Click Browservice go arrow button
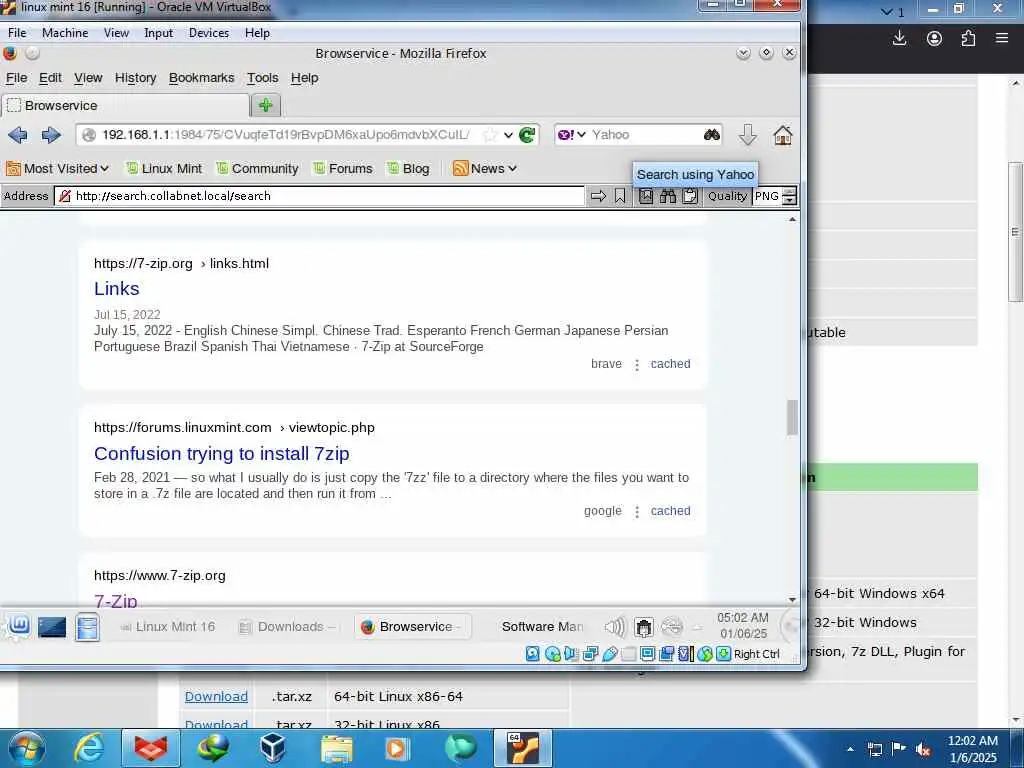This screenshot has height=768, width=1024. tap(598, 196)
